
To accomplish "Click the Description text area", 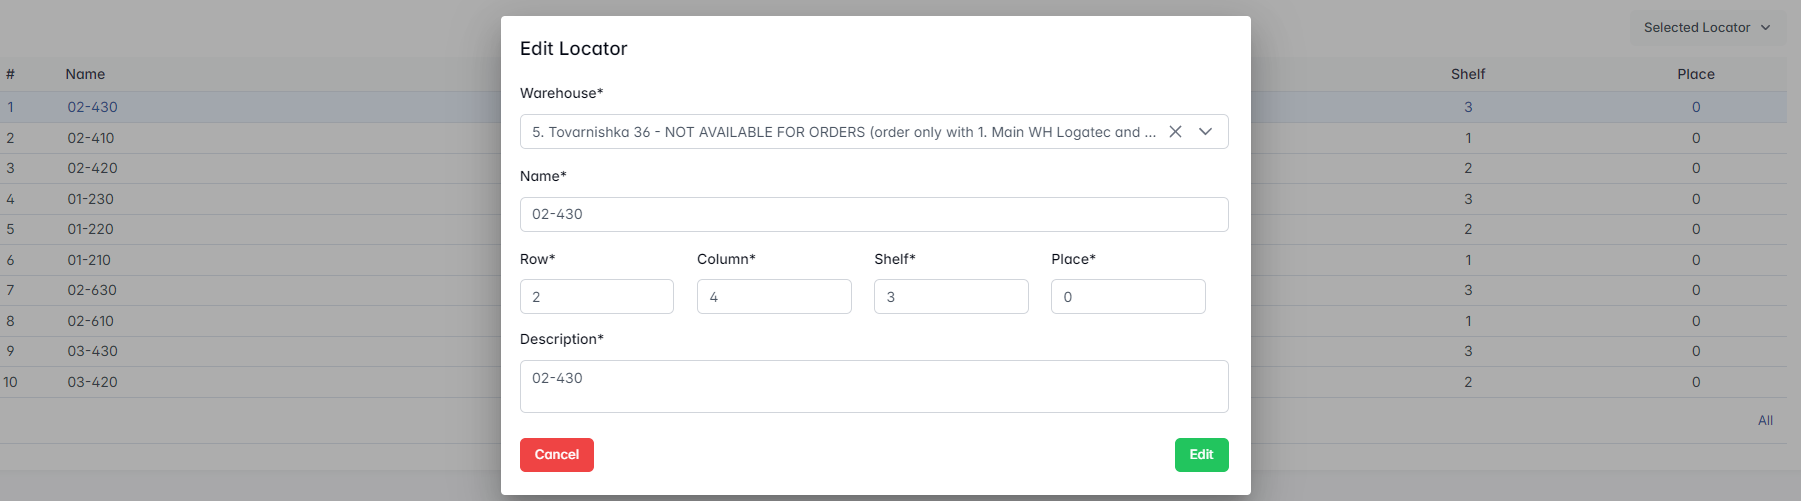I will [x=873, y=386].
